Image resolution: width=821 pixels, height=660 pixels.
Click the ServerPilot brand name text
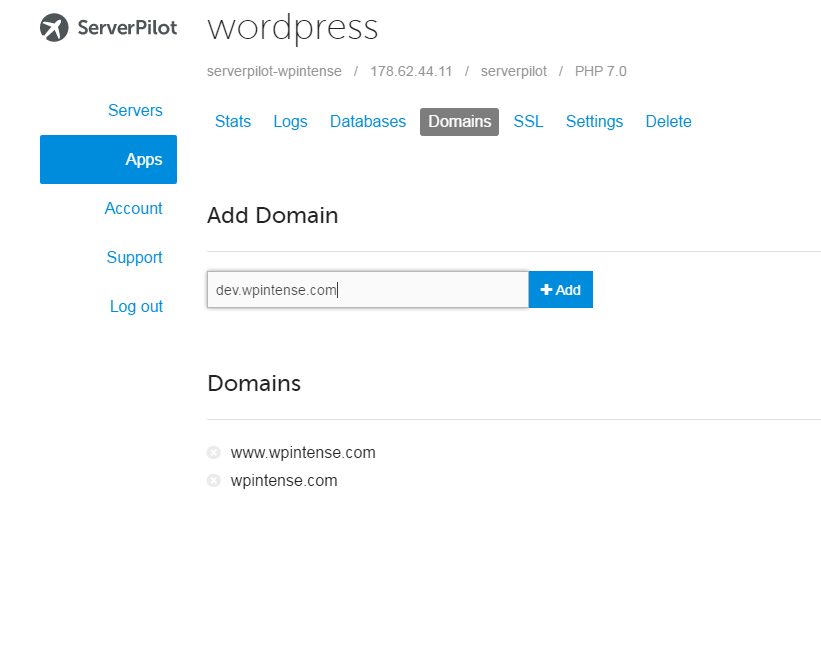127,27
